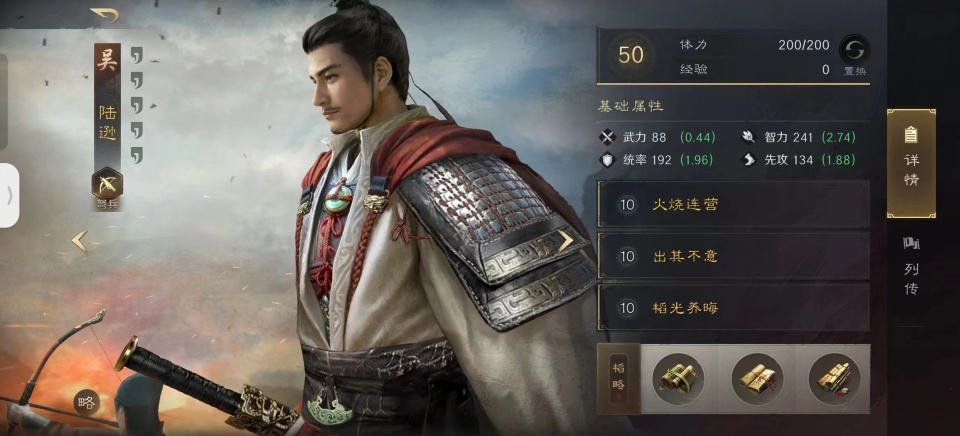
Task: Tap the 统率 shield attribute icon
Action: [x=607, y=160]
